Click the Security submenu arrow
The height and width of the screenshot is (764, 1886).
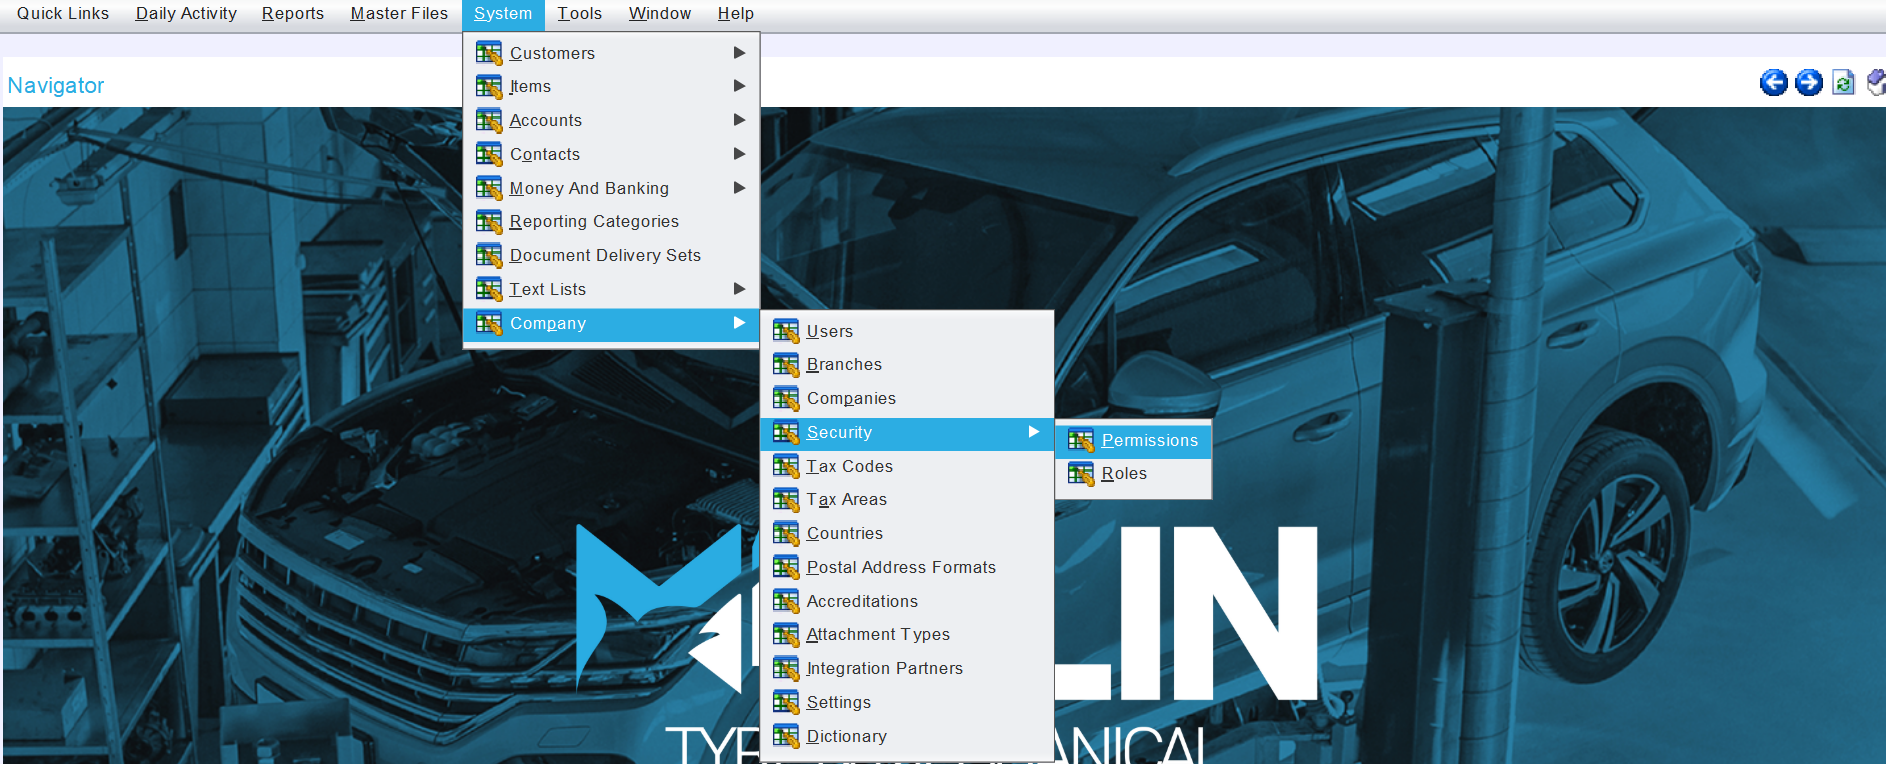click(x=1034, y=432)
